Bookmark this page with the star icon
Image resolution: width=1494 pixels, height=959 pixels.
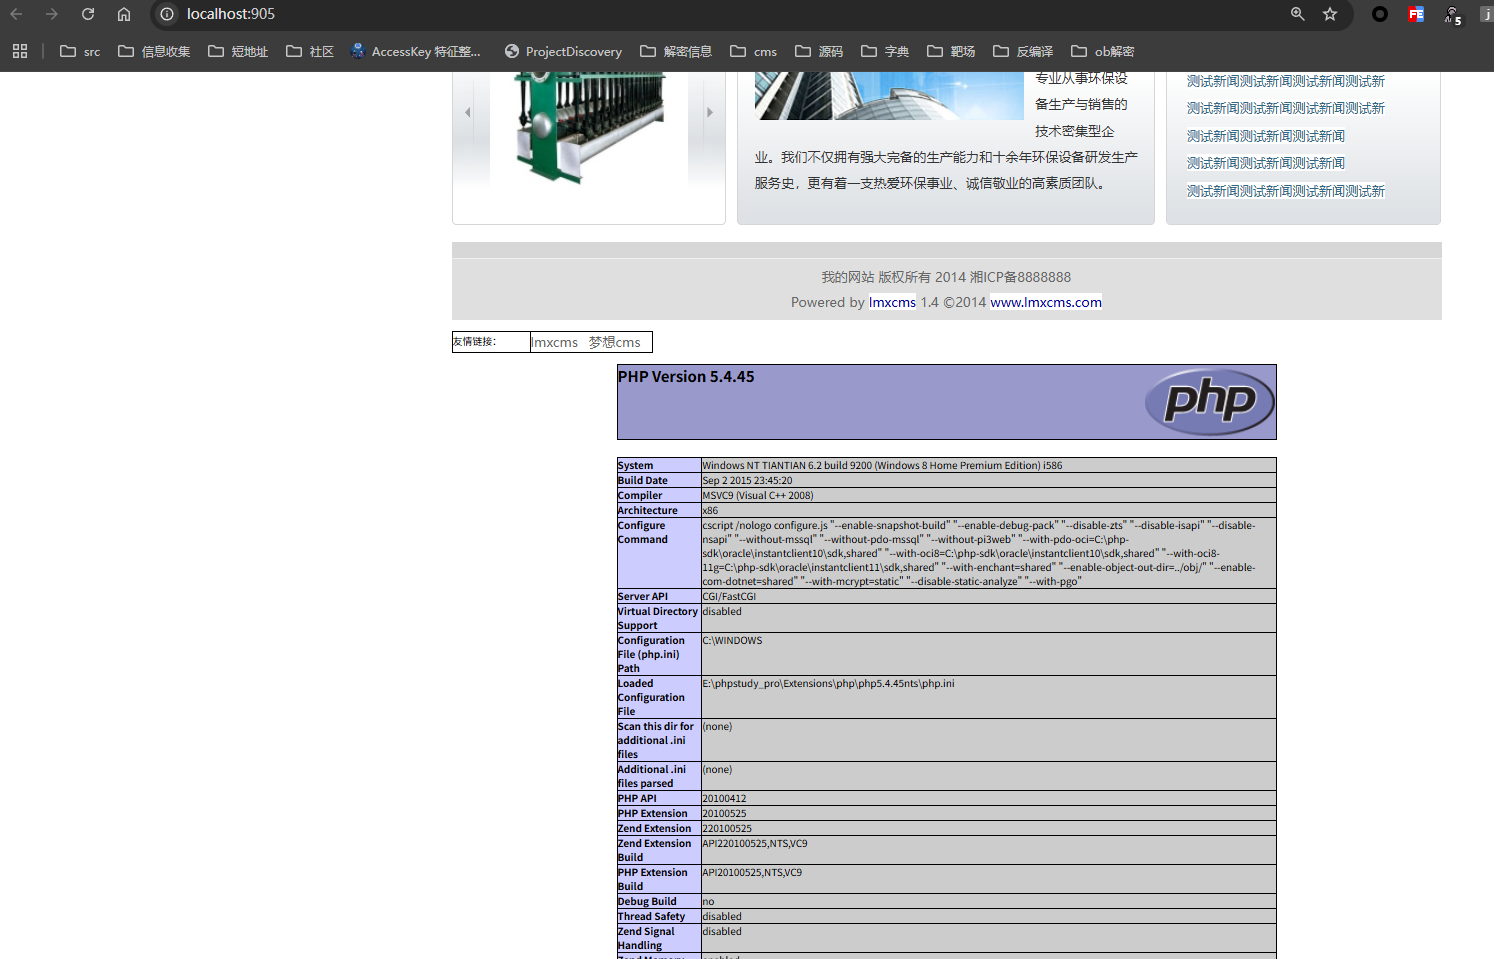1330,14
